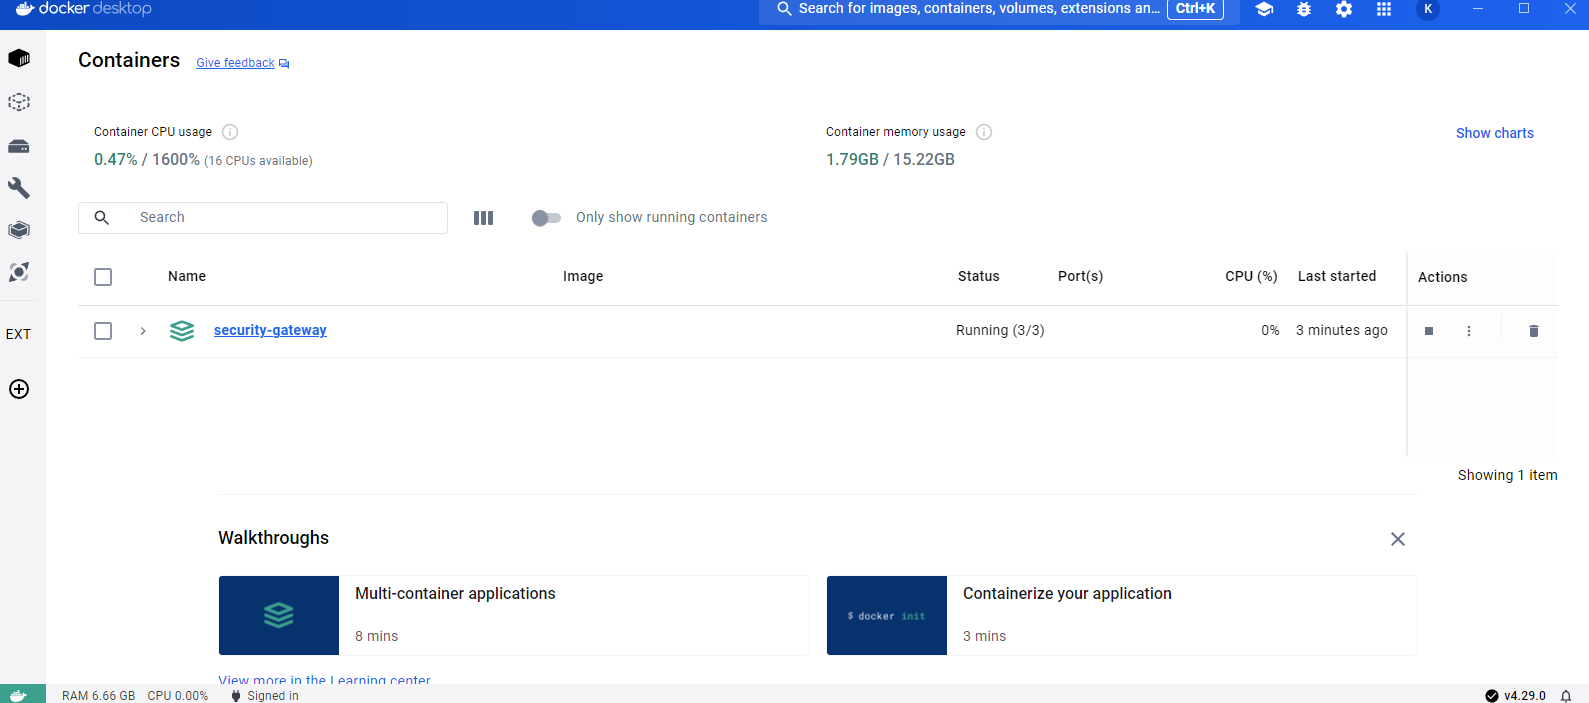Open Dev Environments sidebar icon

(x=19, y=230)
